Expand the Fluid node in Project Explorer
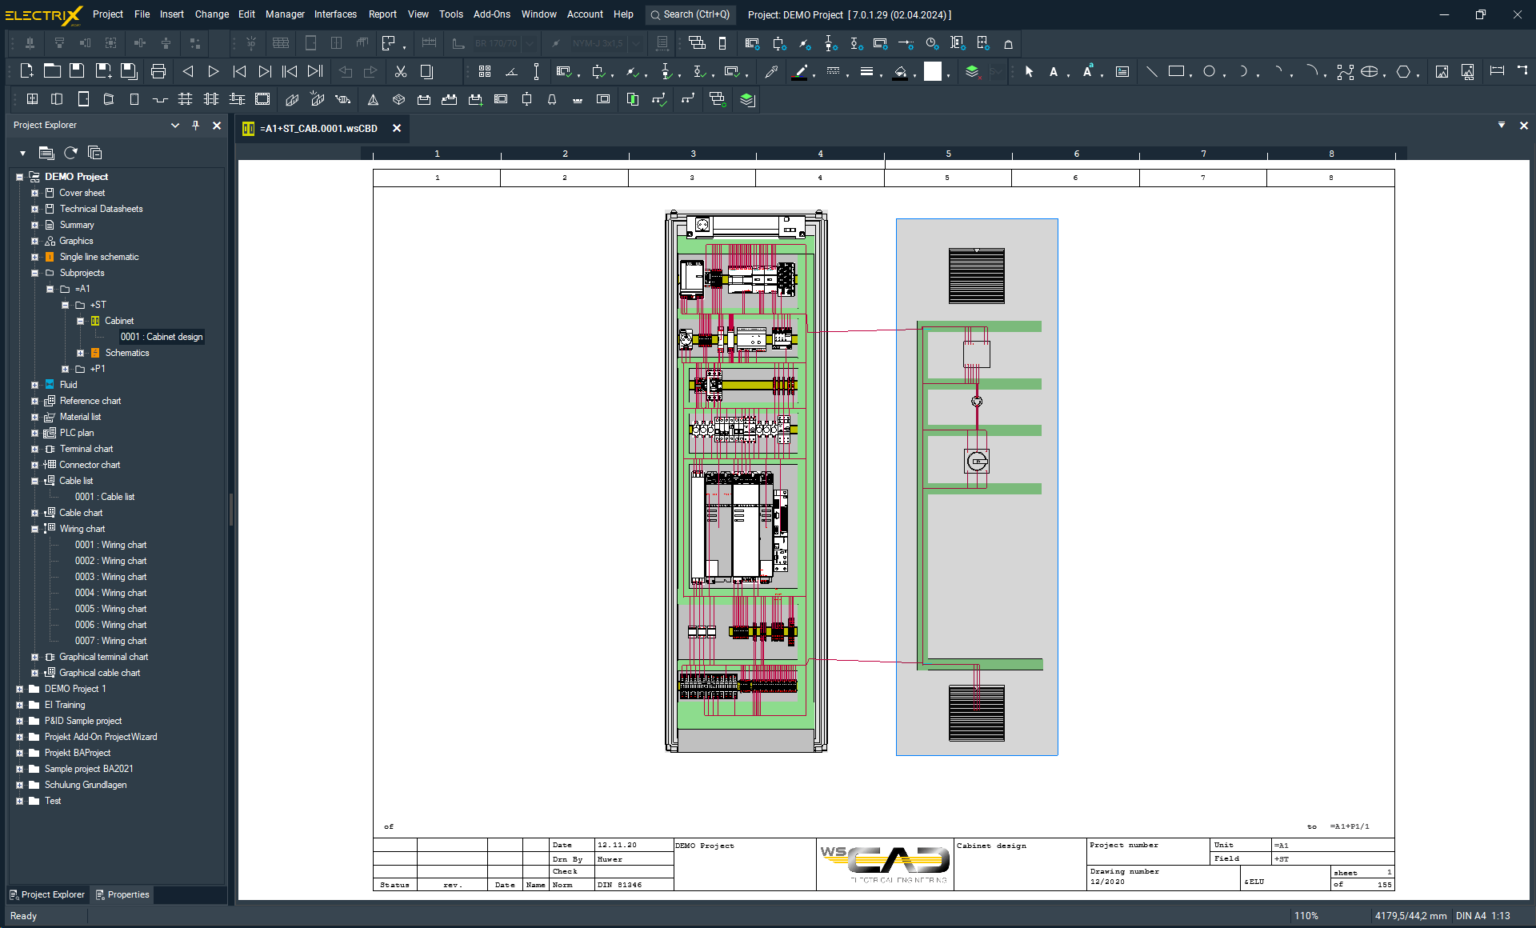 coord(33,384)
